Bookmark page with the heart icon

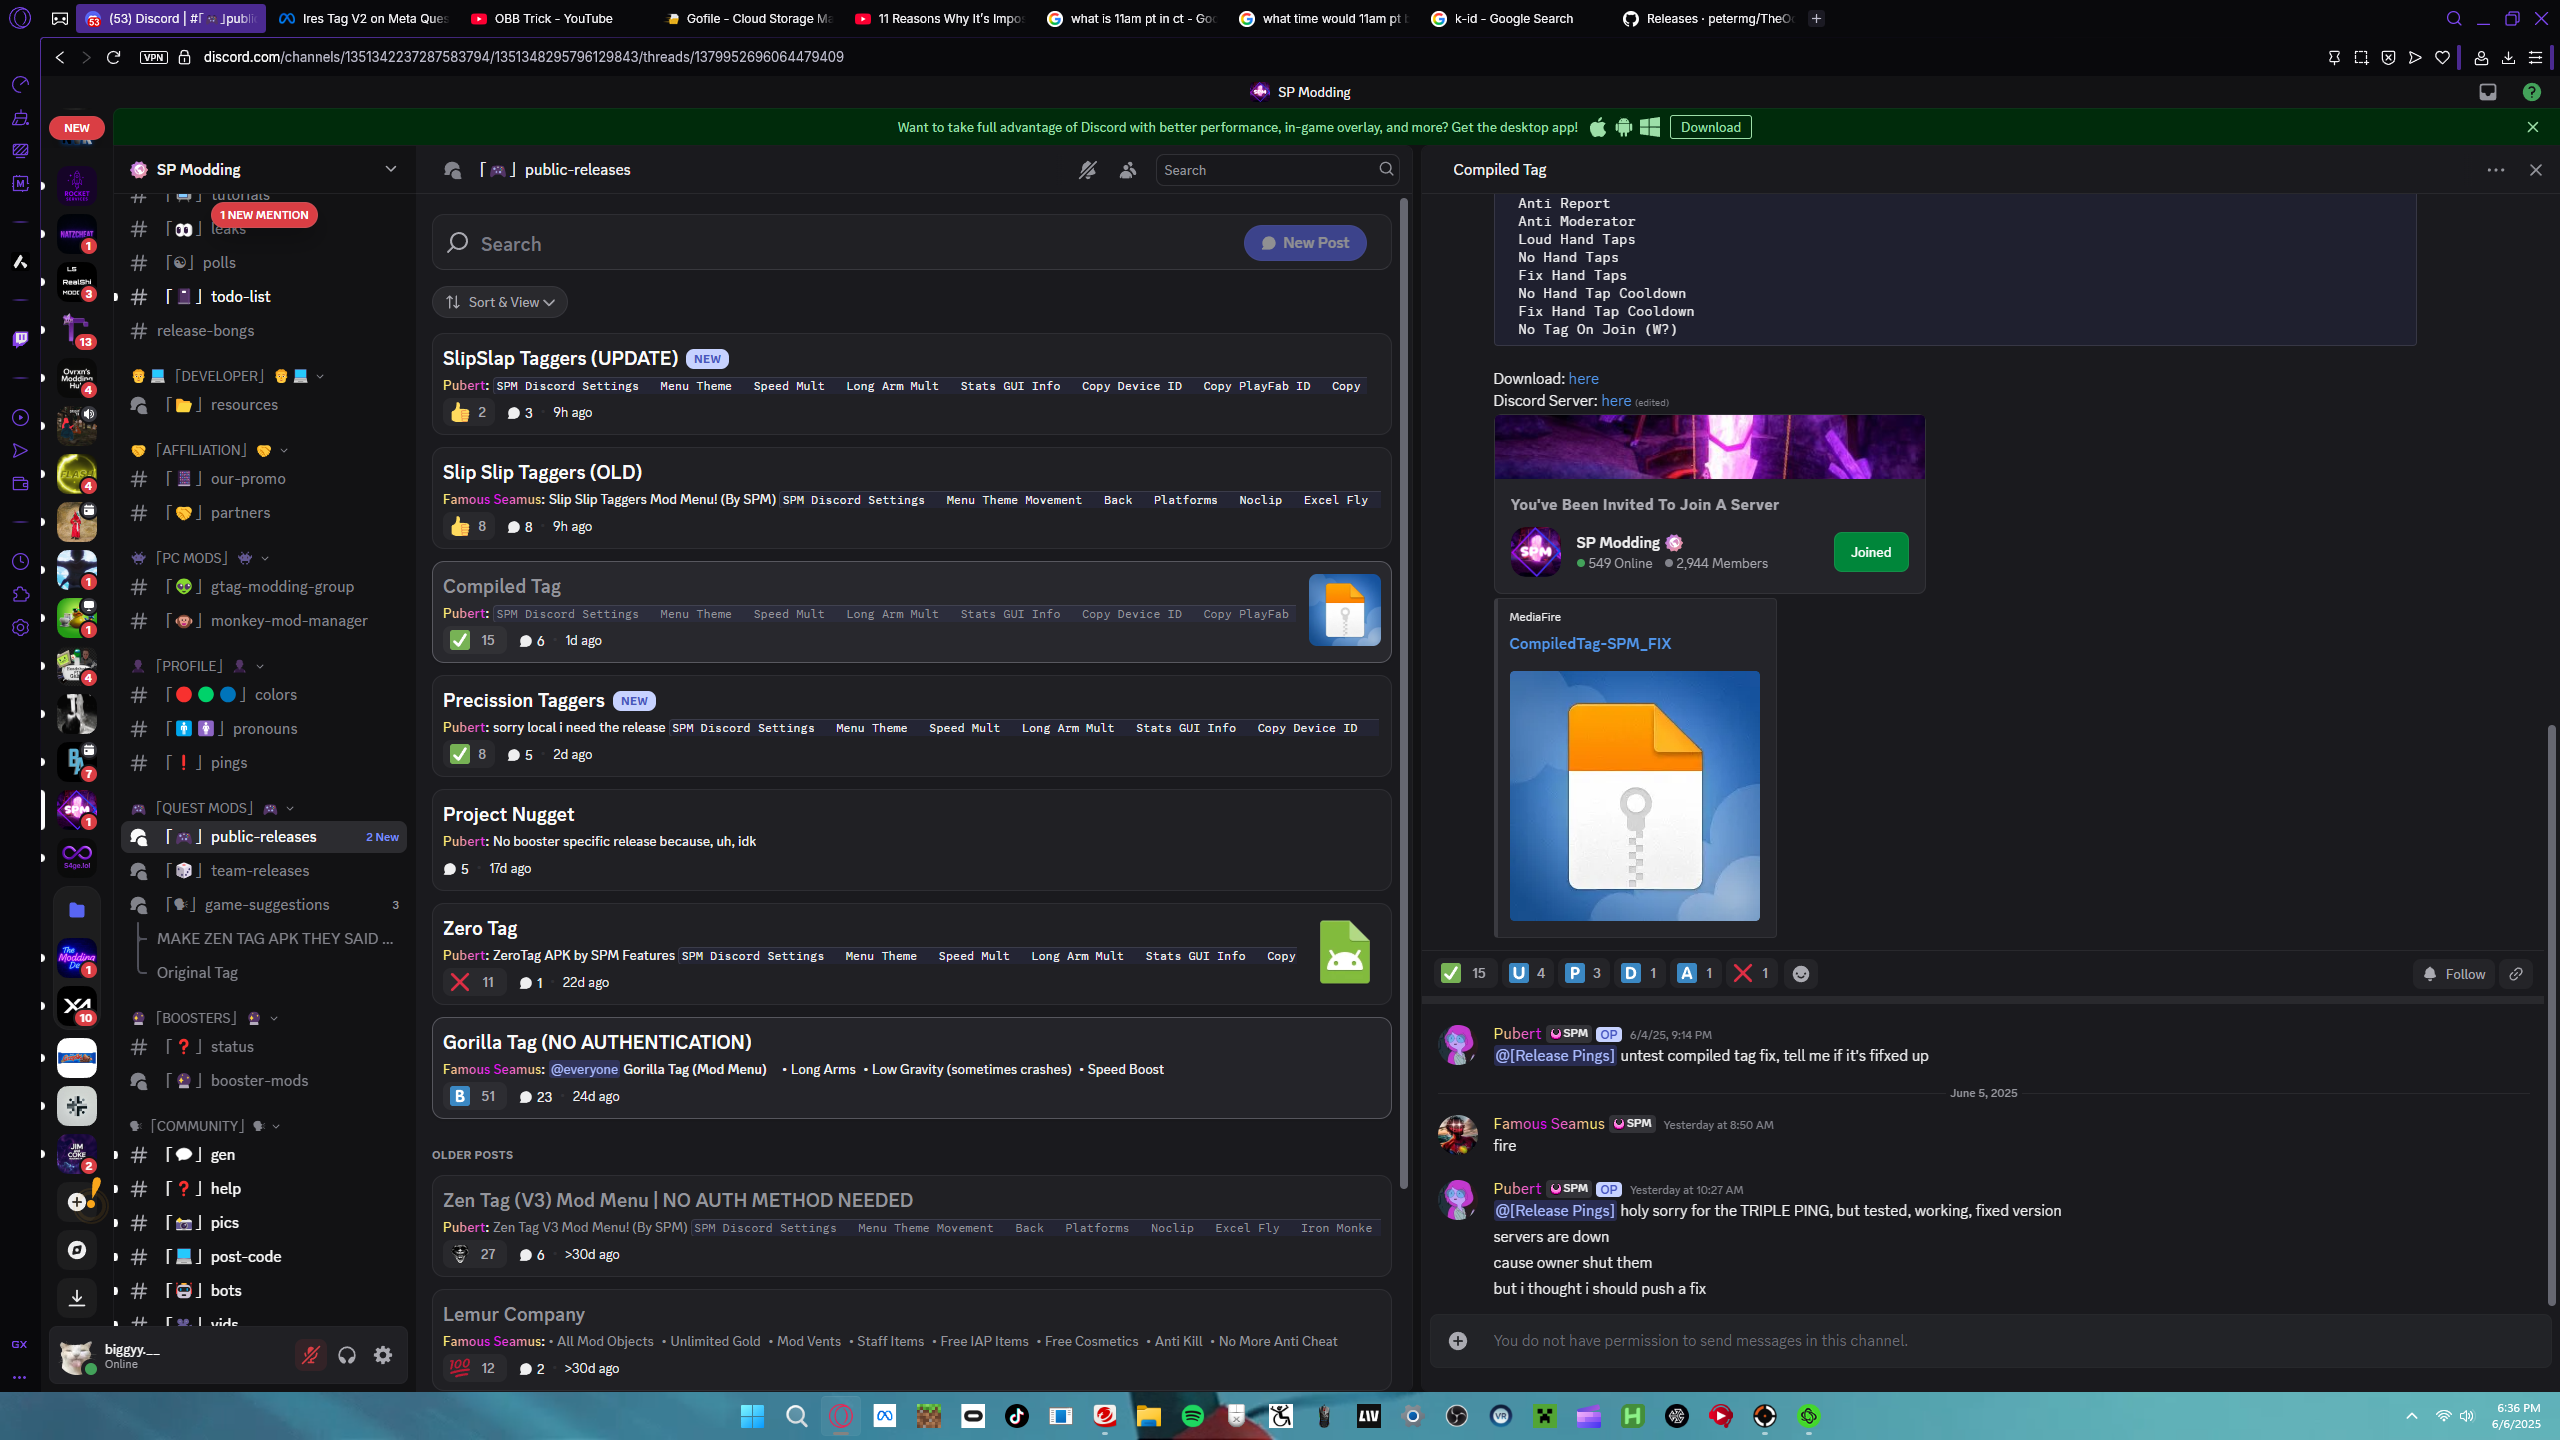pos(2442,58)
